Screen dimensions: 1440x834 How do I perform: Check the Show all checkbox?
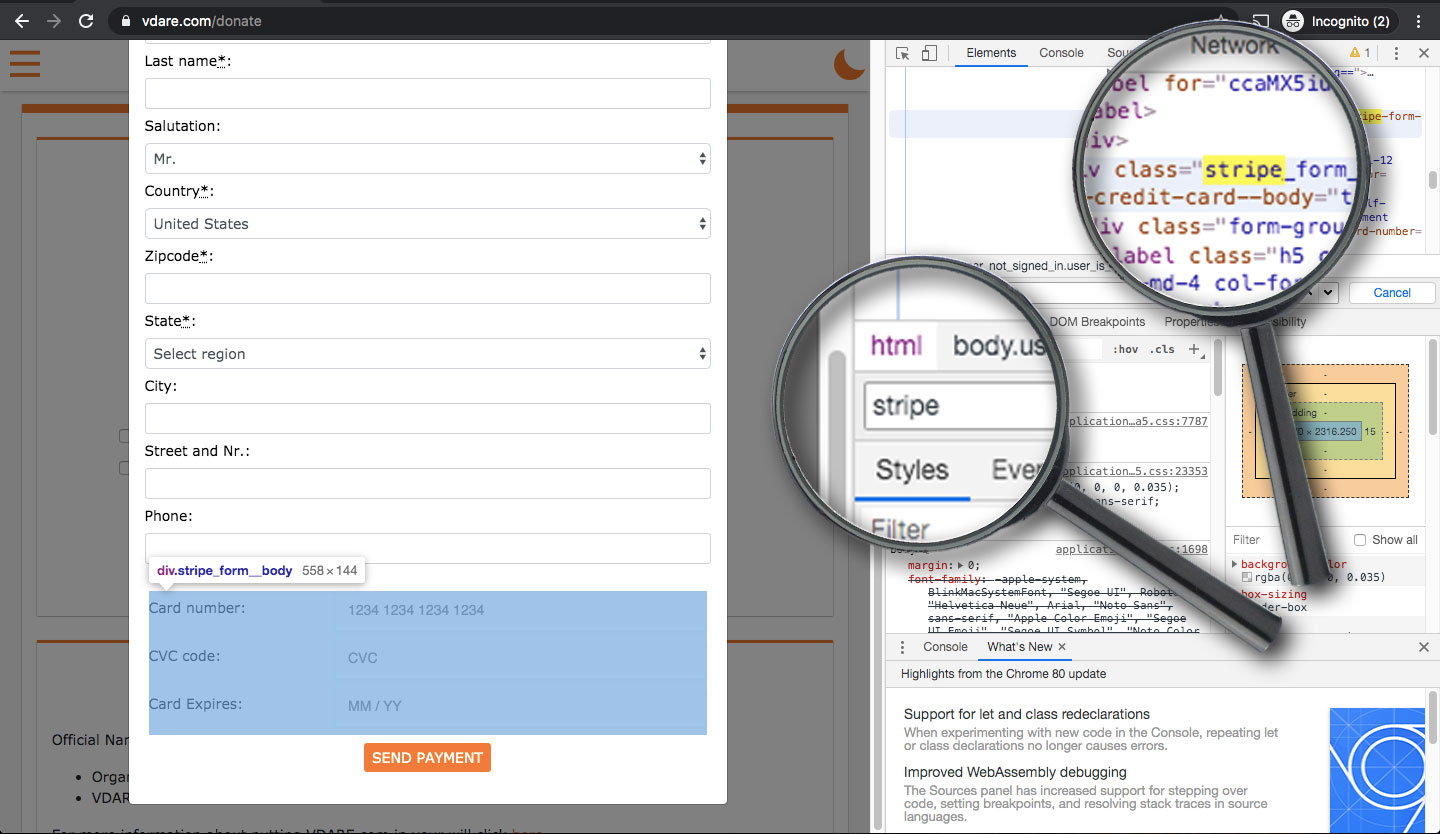(x=1360, y=540)
